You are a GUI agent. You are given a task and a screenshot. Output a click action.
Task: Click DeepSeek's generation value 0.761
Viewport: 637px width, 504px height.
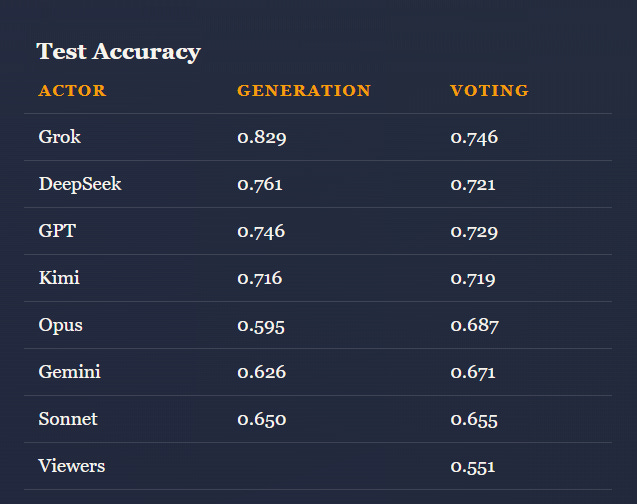[260, 184]
